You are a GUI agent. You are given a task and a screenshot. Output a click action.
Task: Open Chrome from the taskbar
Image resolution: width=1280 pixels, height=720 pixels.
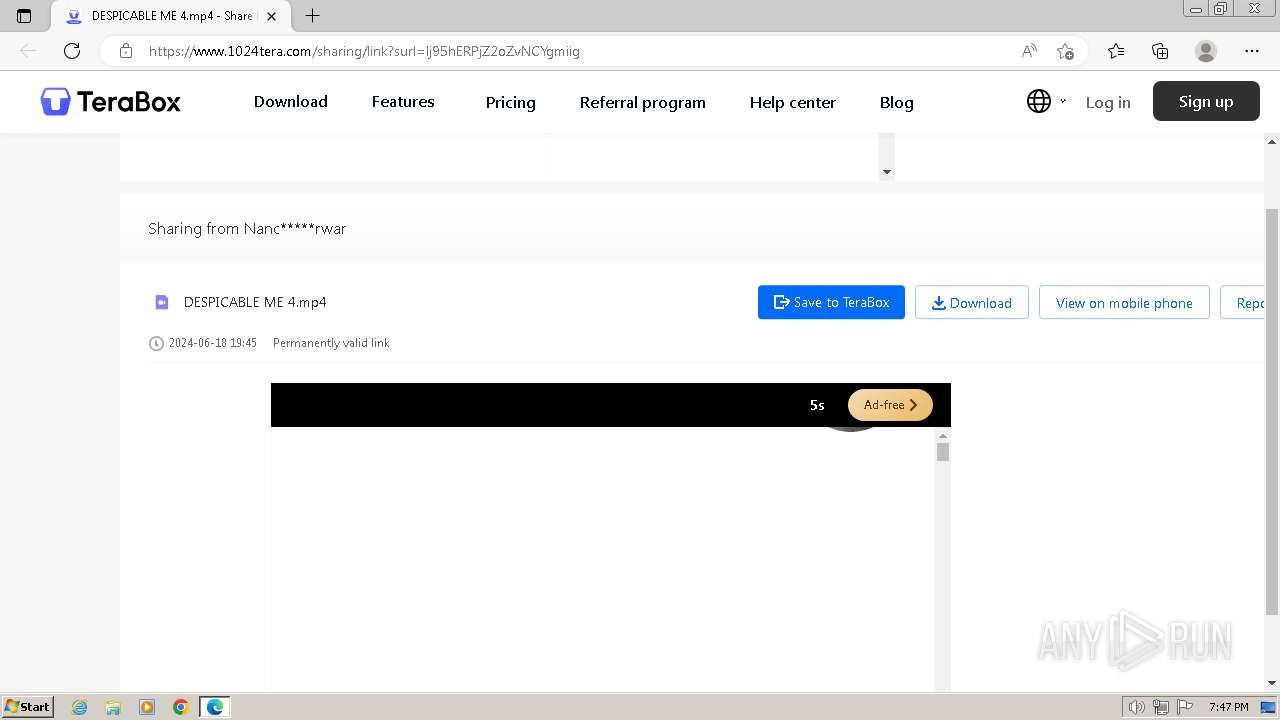point(181,707)
